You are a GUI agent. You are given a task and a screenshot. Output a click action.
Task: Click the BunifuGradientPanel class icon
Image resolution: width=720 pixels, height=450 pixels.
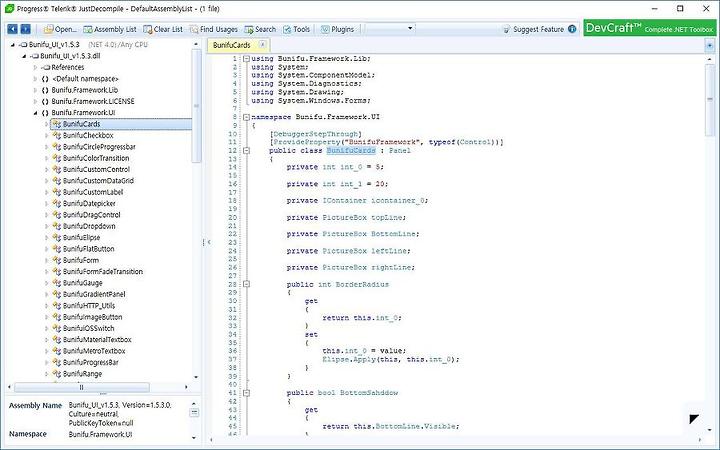[x=56, y=294]
